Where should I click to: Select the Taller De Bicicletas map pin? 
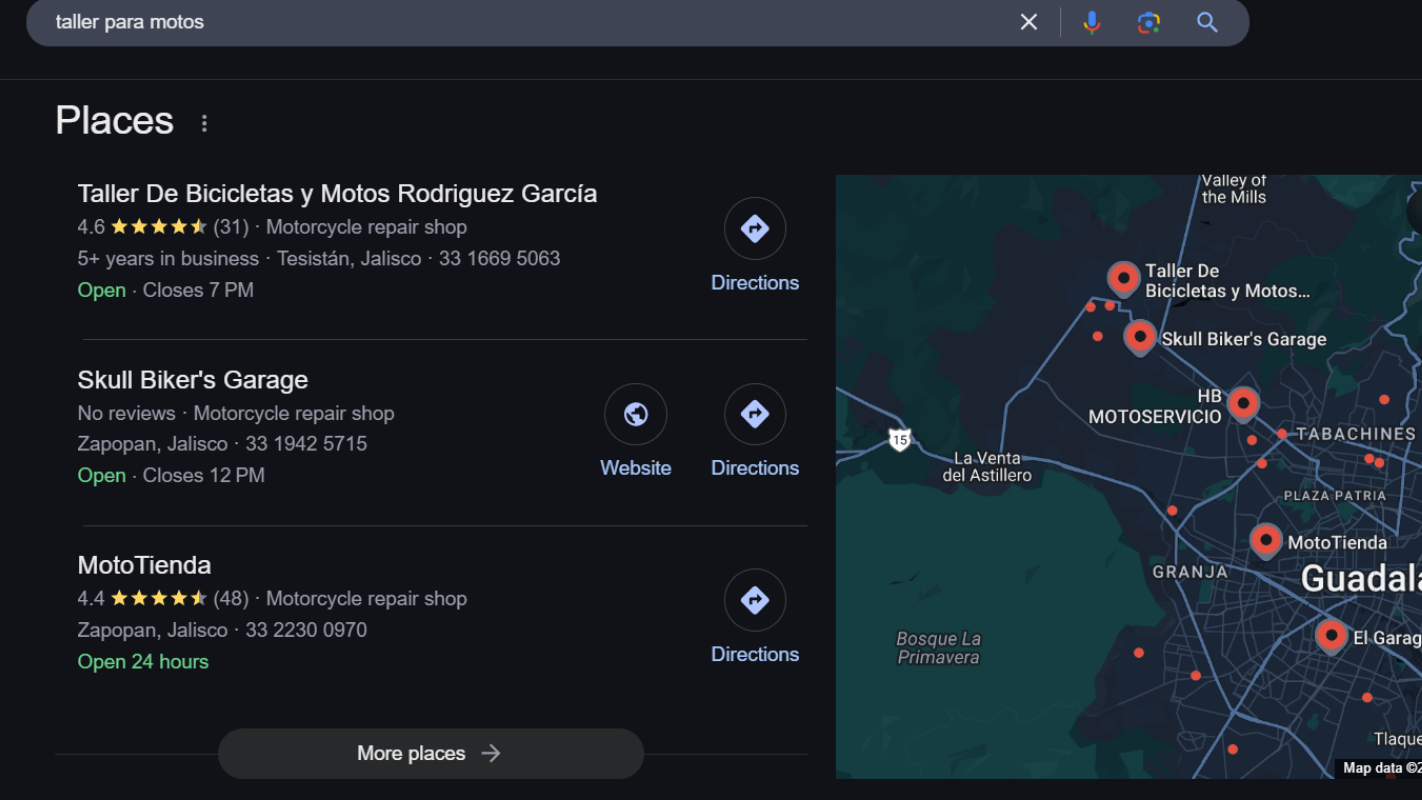(x=1123, y=278)
